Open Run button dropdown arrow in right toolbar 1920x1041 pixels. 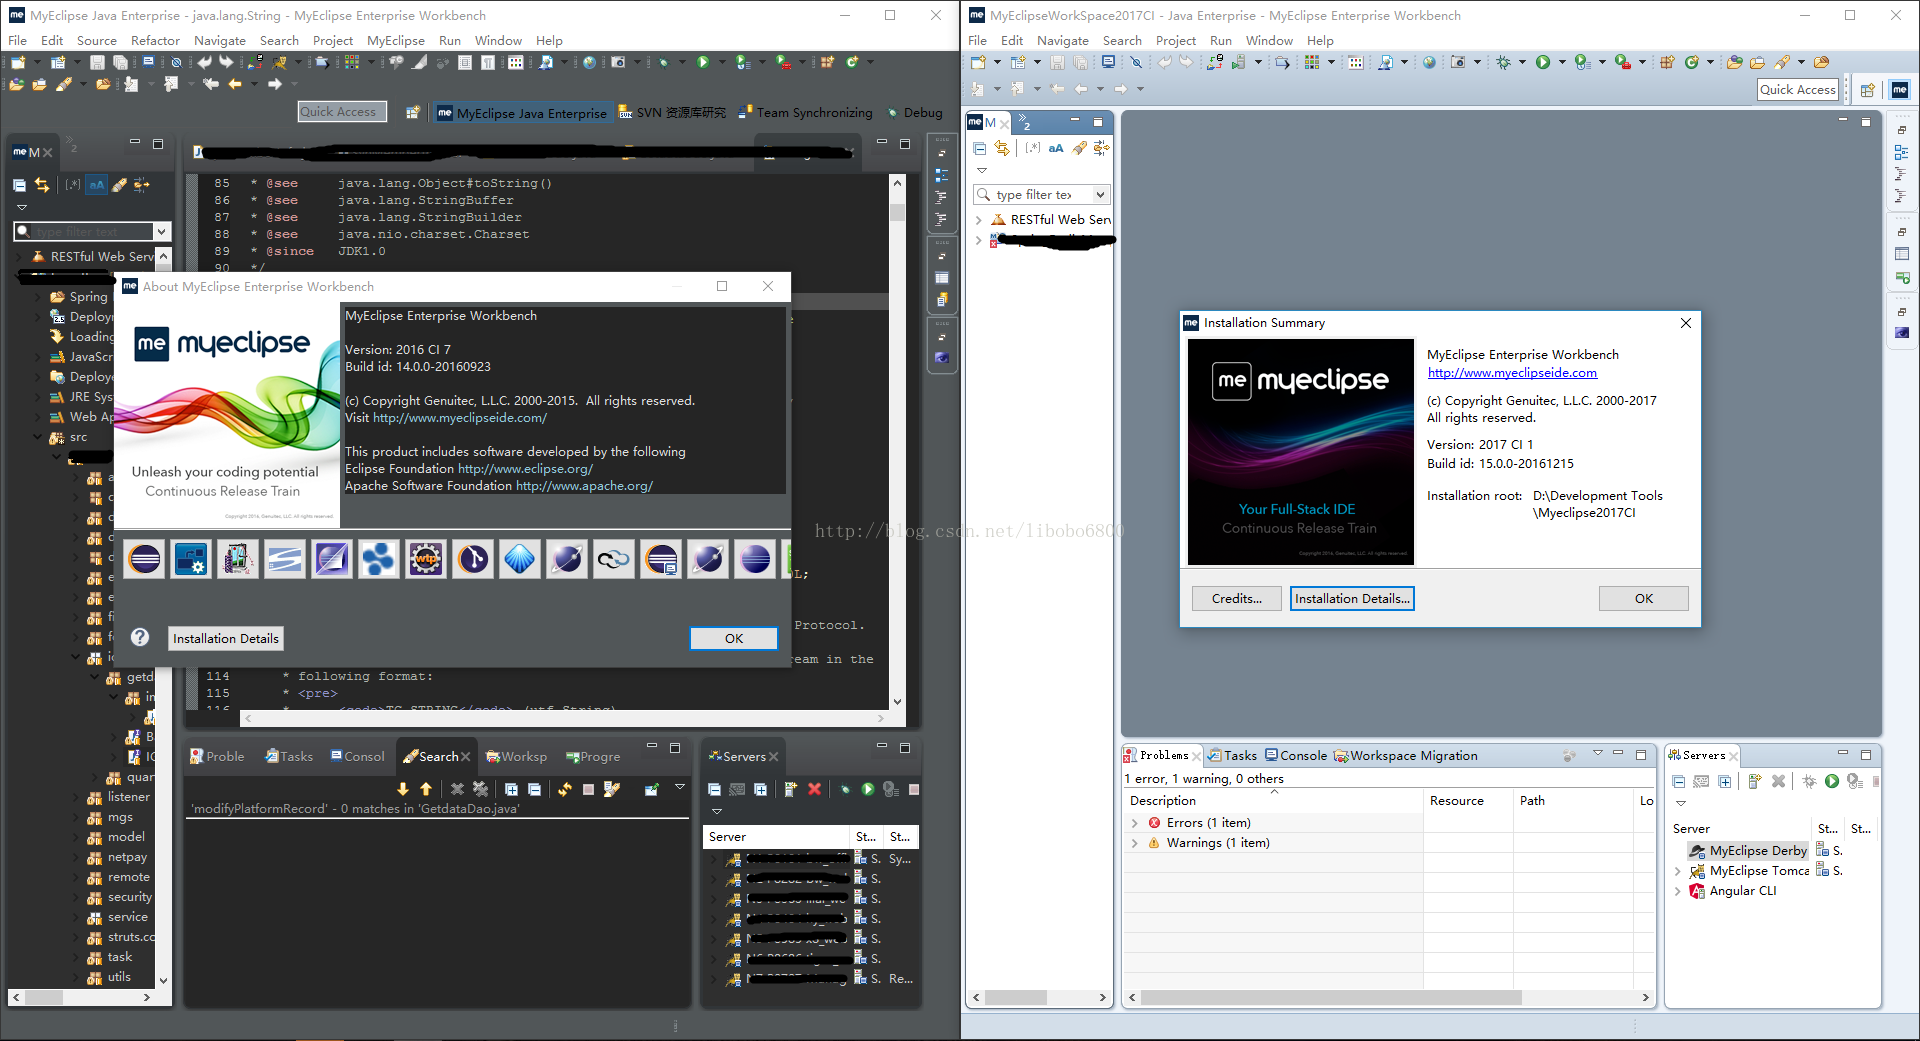tap(1562, 62)
